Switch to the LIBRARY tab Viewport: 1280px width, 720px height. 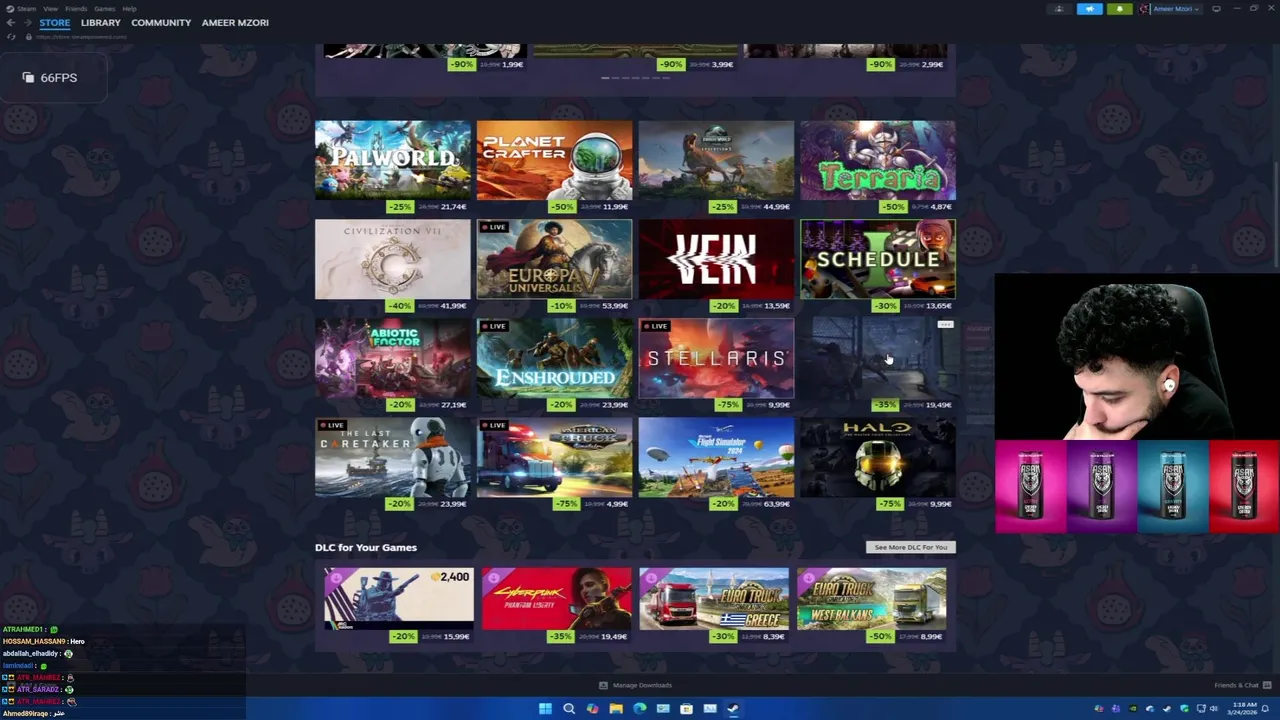[x=101, y=22]
